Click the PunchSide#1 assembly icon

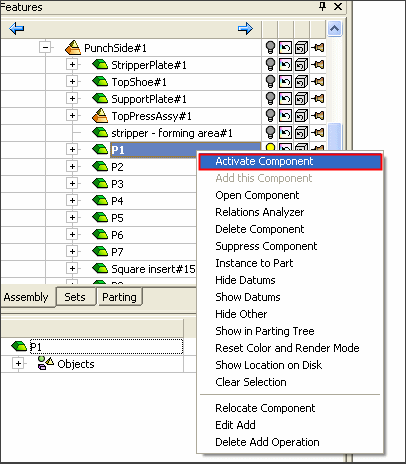73,48
